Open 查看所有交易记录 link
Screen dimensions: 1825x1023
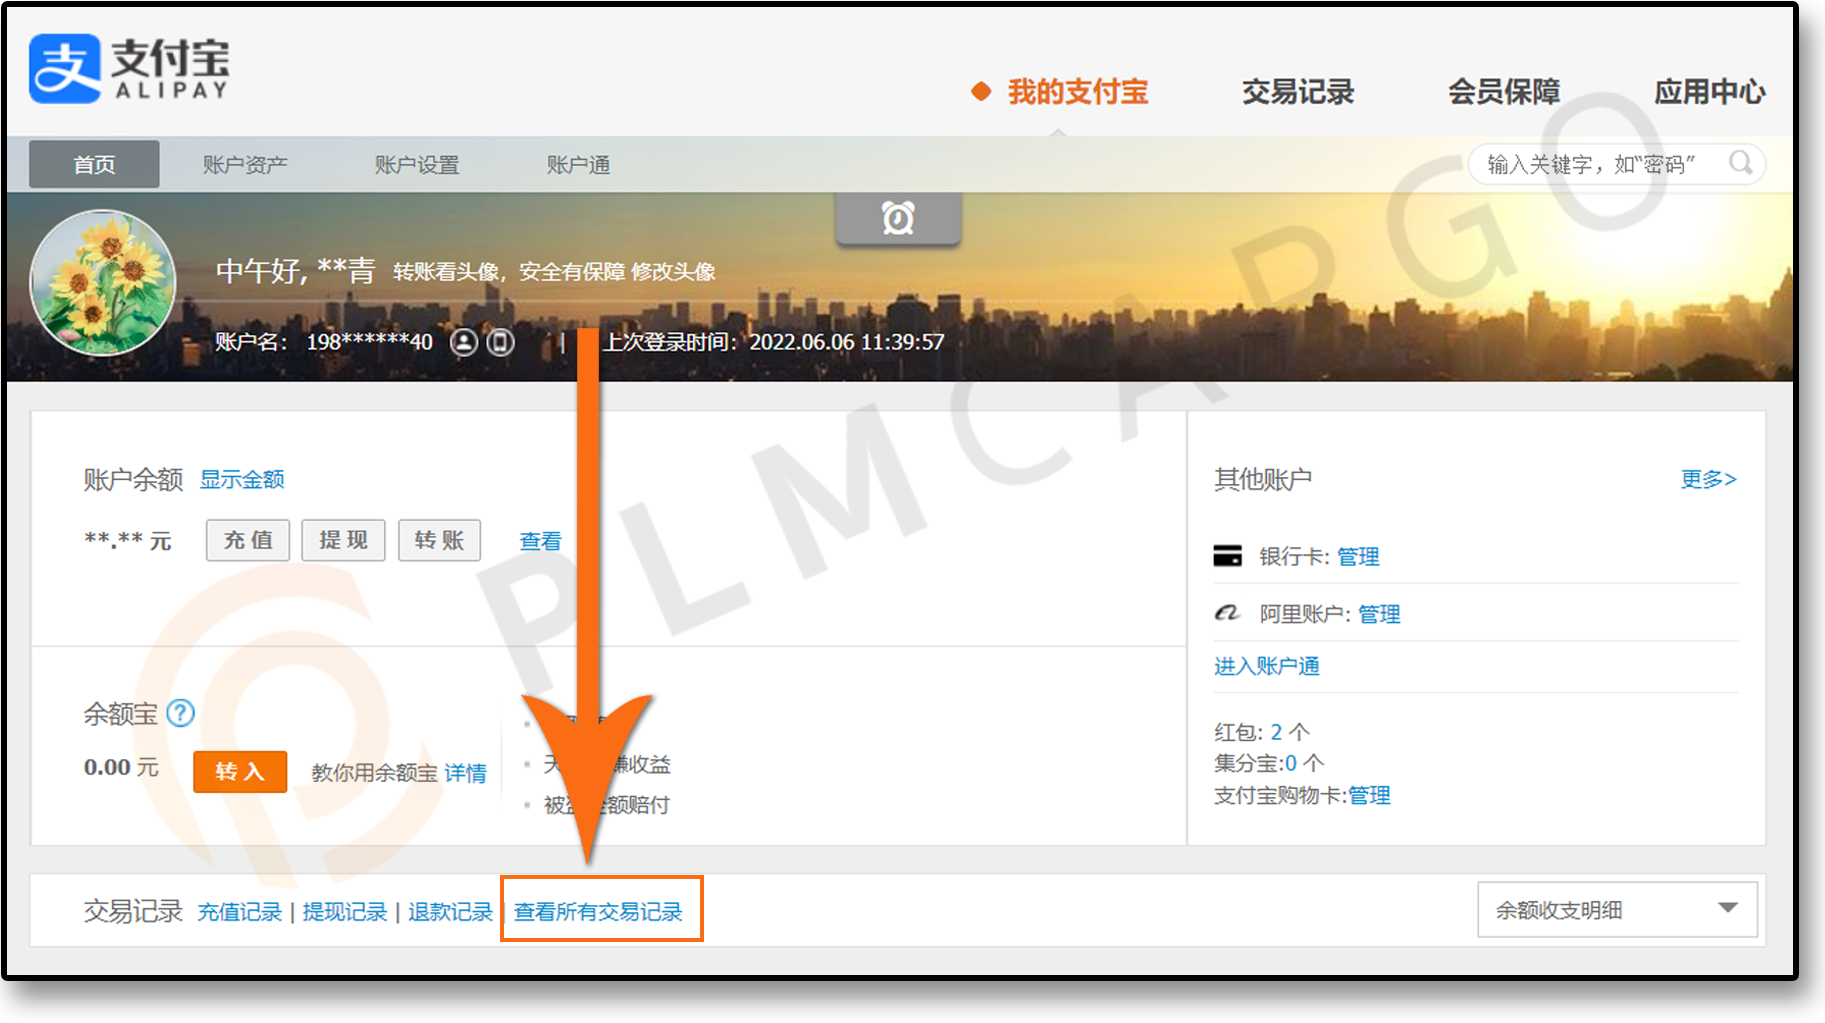pyautogui.click(x=598, y=912)
